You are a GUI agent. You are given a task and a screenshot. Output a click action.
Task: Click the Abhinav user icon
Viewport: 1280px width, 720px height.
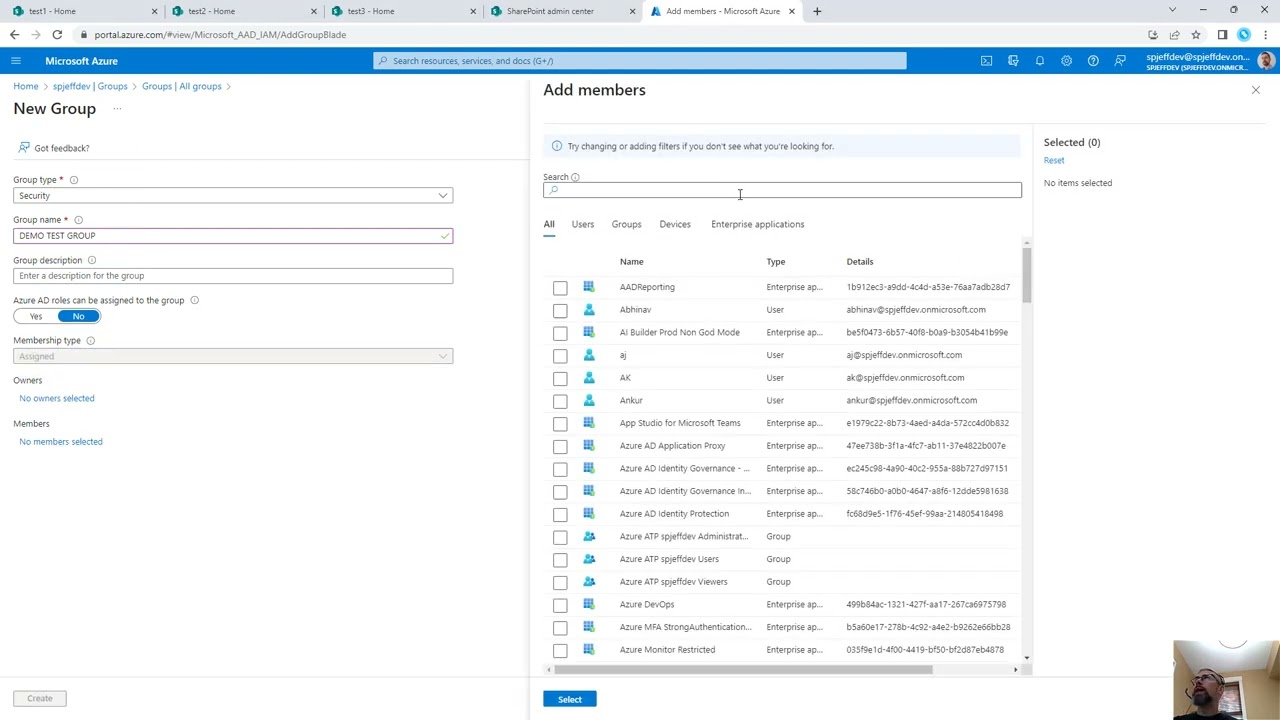point(589,310)
